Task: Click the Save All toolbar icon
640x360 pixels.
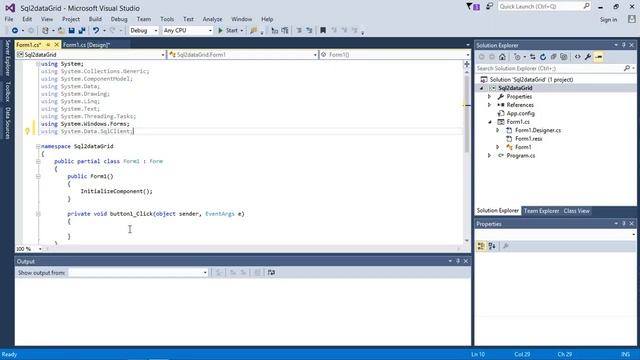Action: [82, 31]
